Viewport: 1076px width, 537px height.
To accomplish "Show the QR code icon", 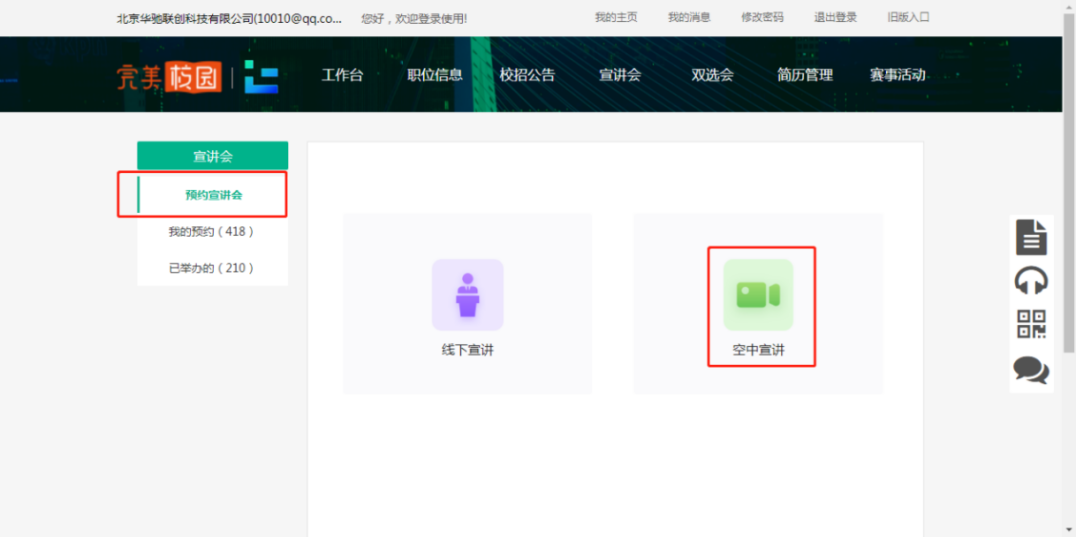I will [x=1031, y=324].
